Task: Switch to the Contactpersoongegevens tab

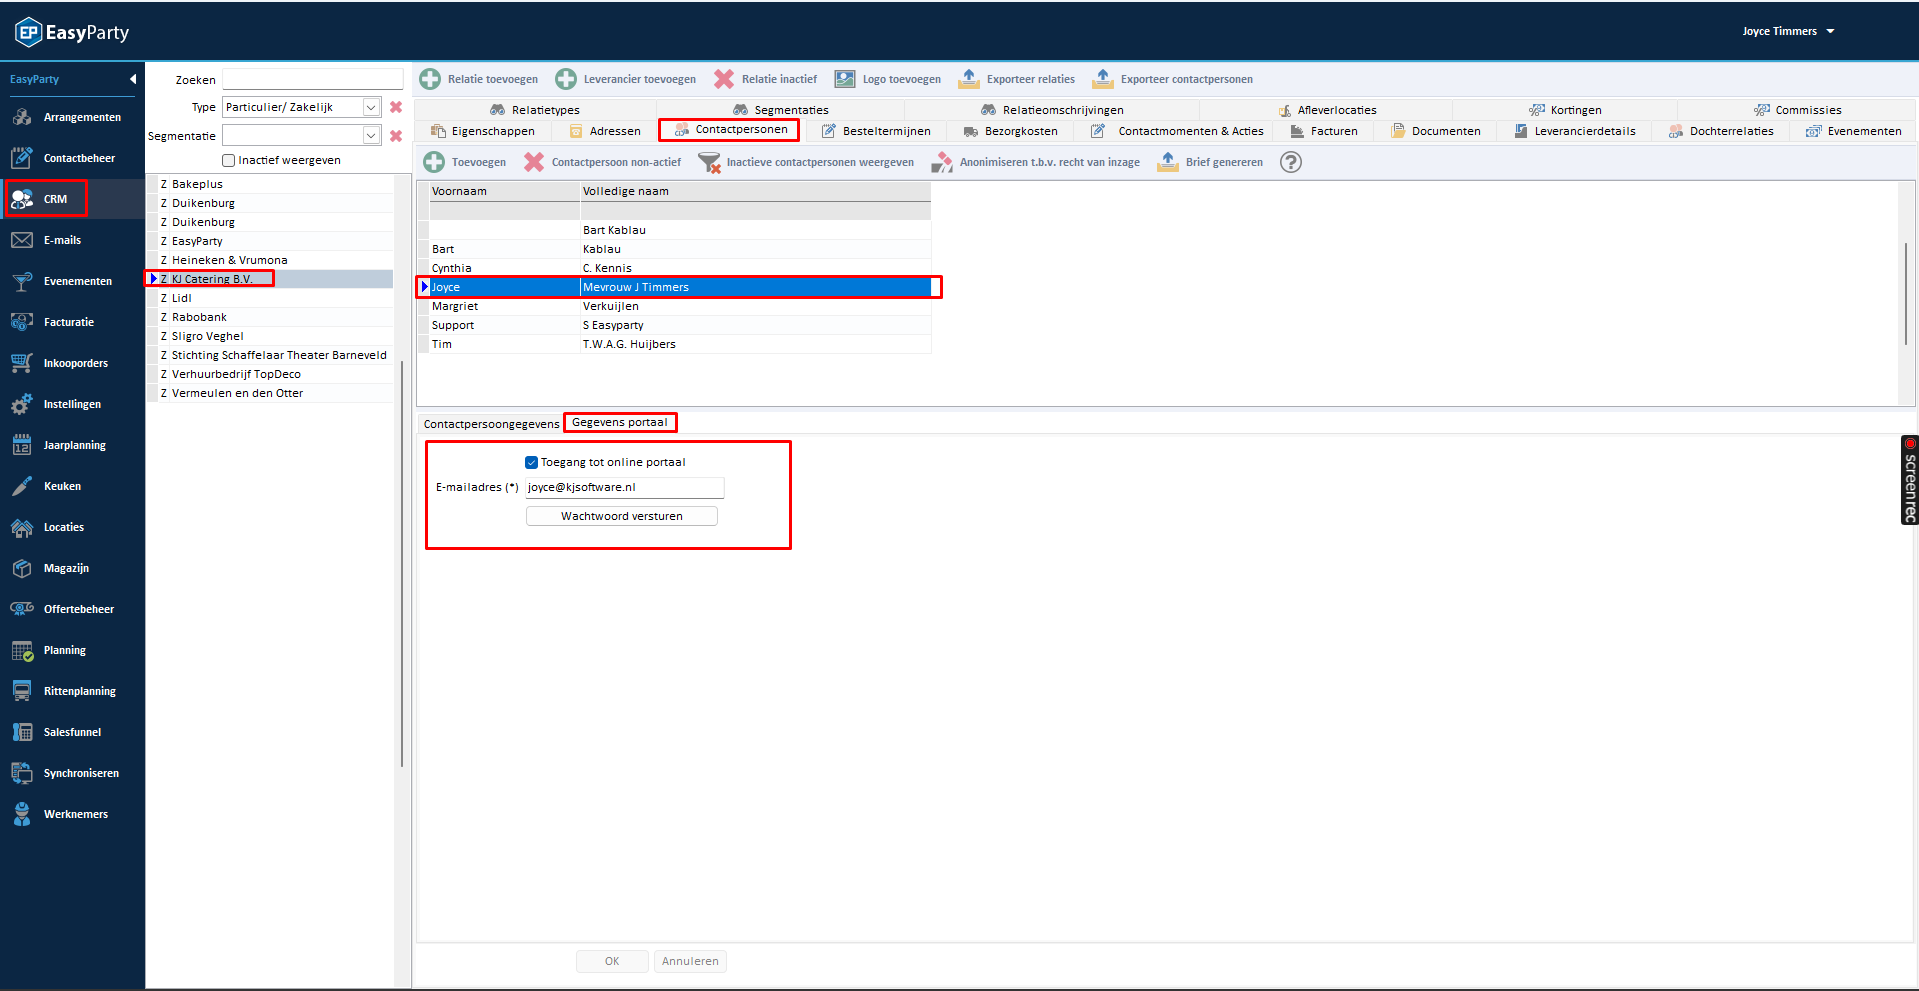Action: 491,424
